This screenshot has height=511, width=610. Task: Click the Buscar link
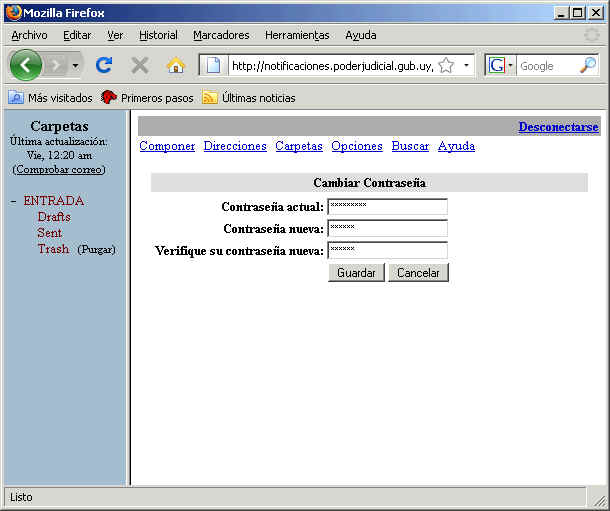410,146
